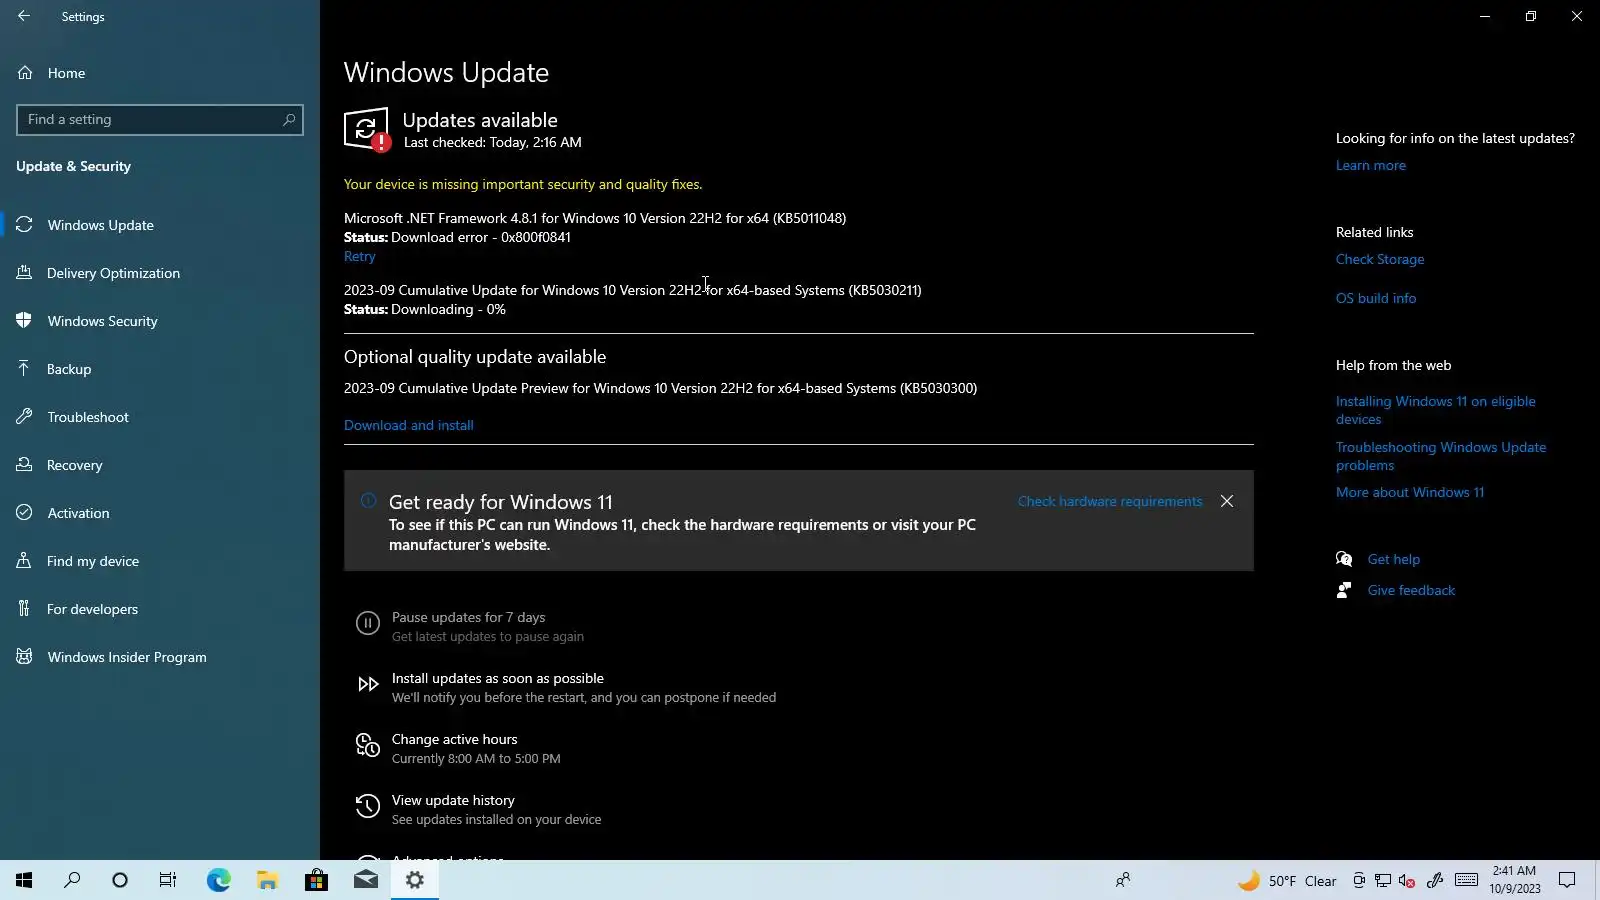Click the Troubleshoot wrench icon
1600x900 pixels.
24,417
